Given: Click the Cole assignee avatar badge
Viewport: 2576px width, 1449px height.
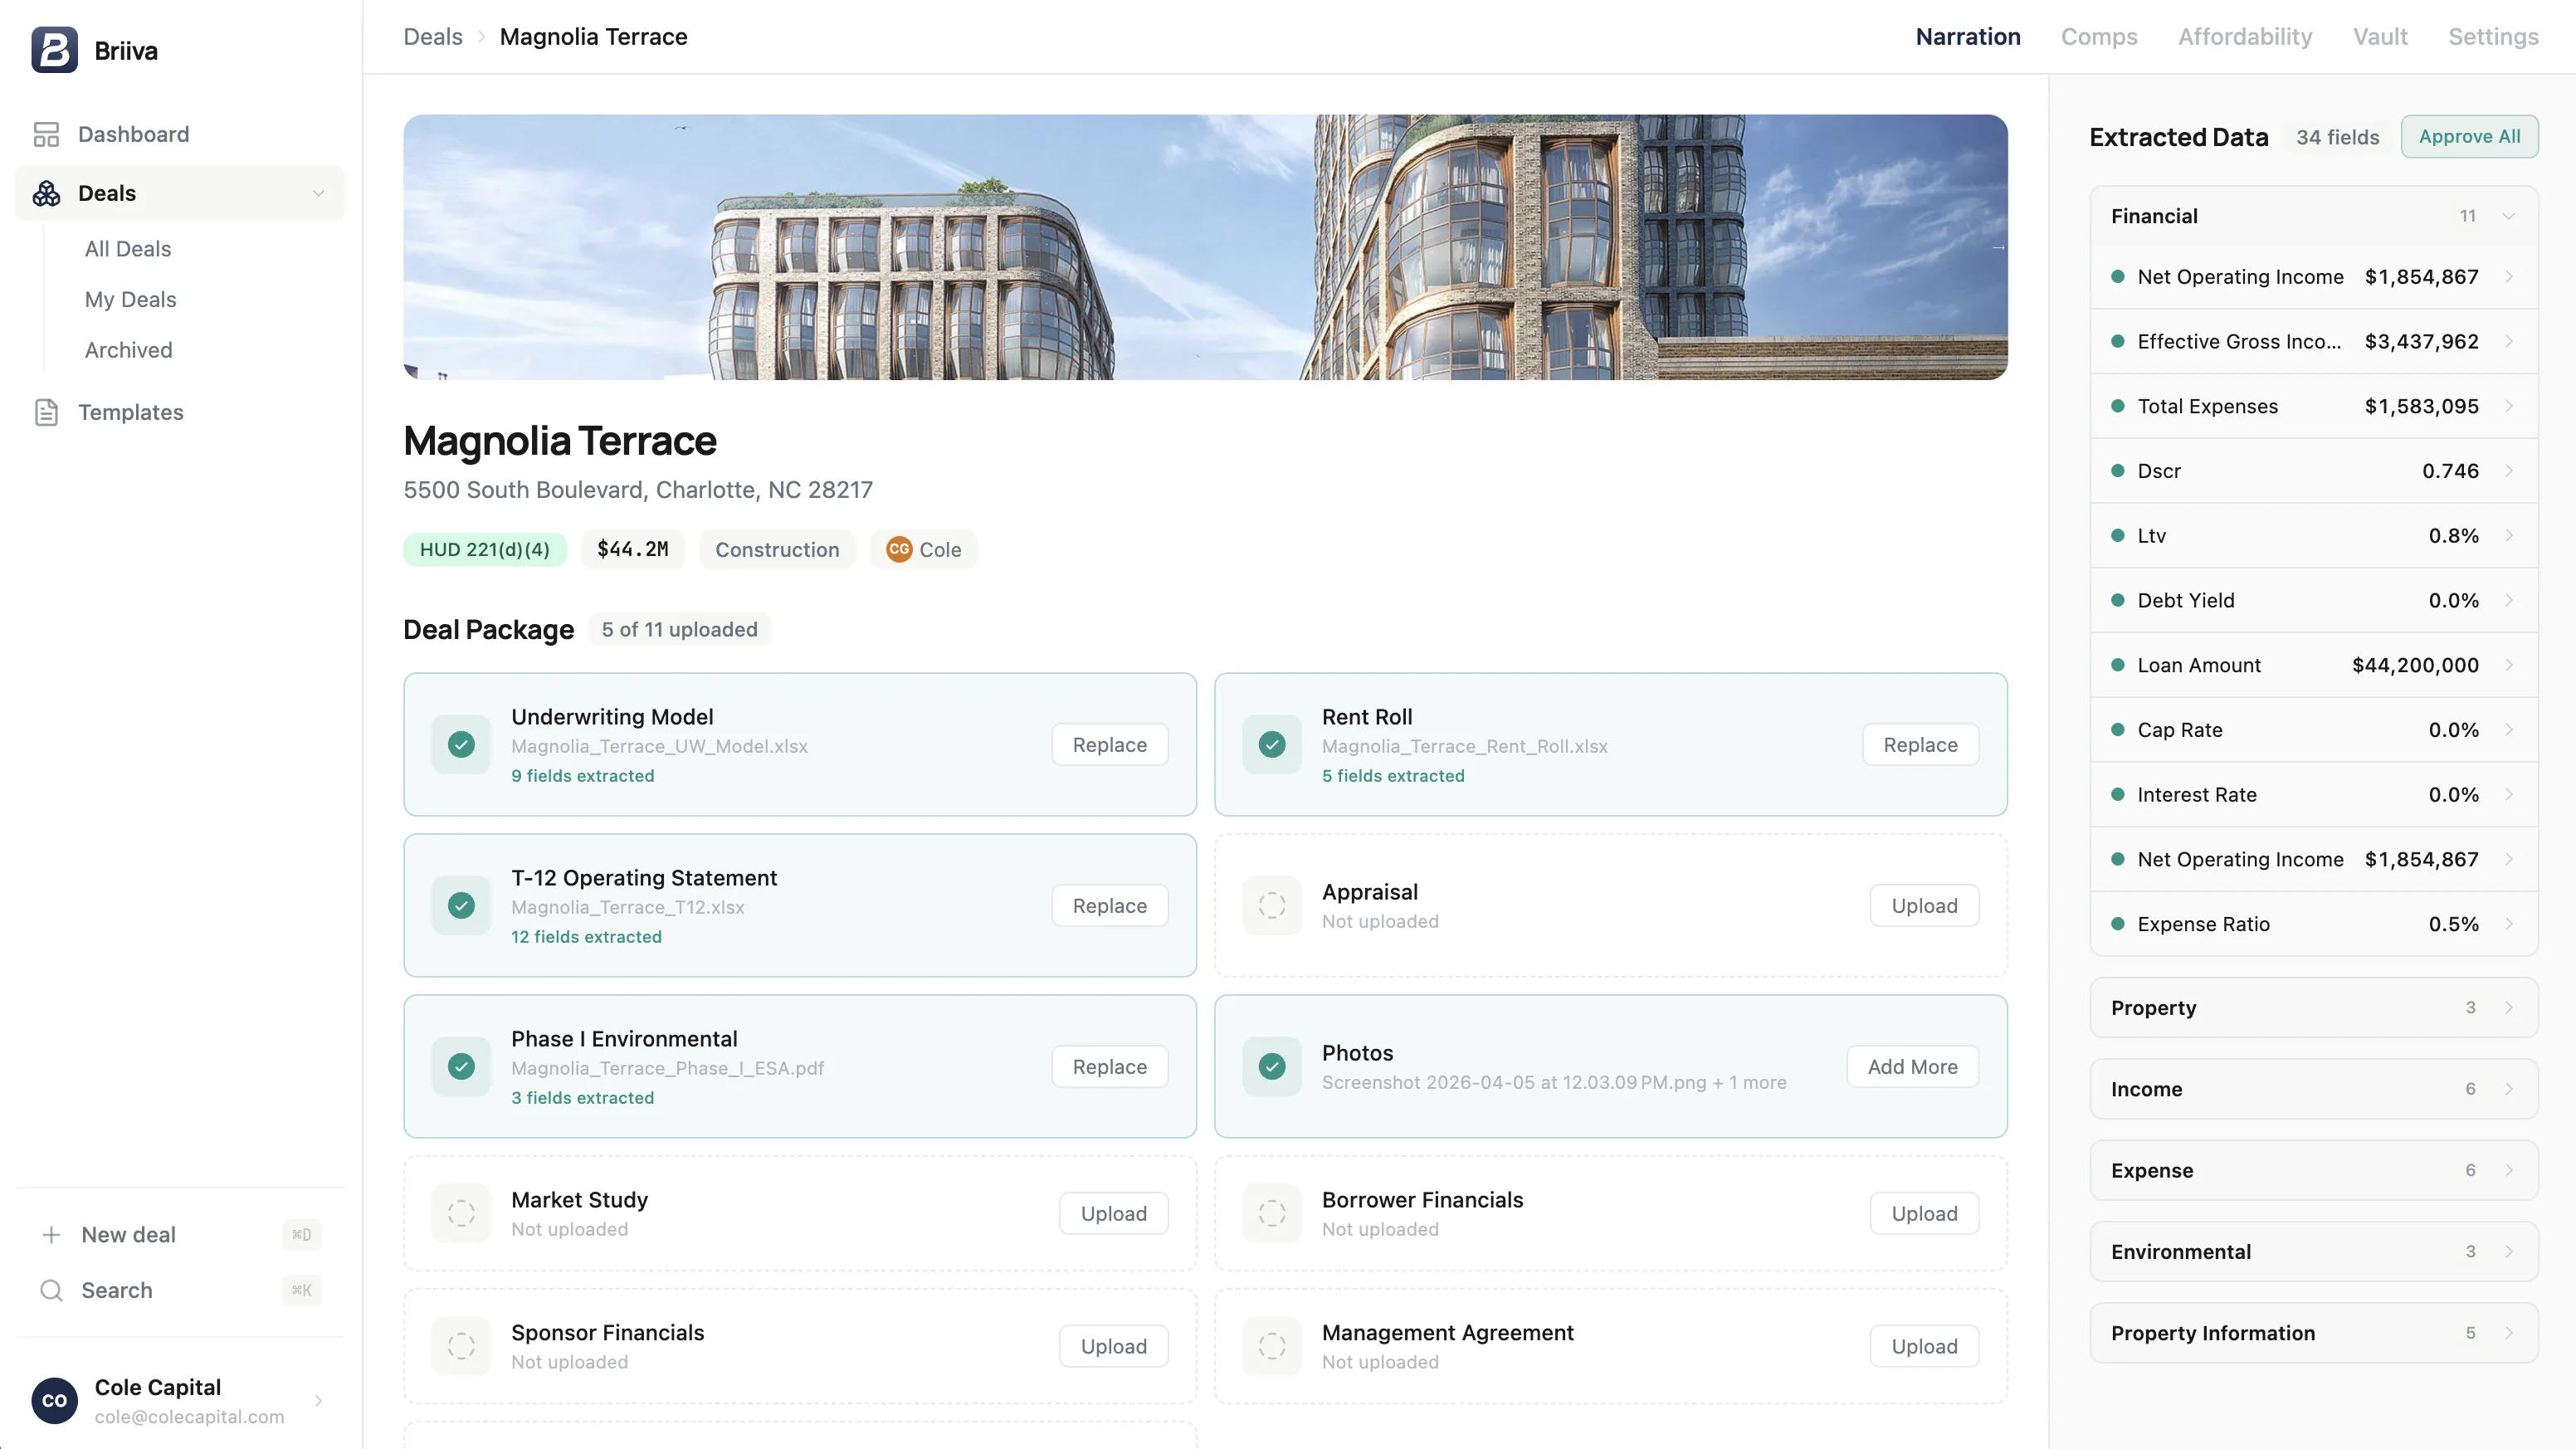Looking at the screenshot, I should point(899,549).
